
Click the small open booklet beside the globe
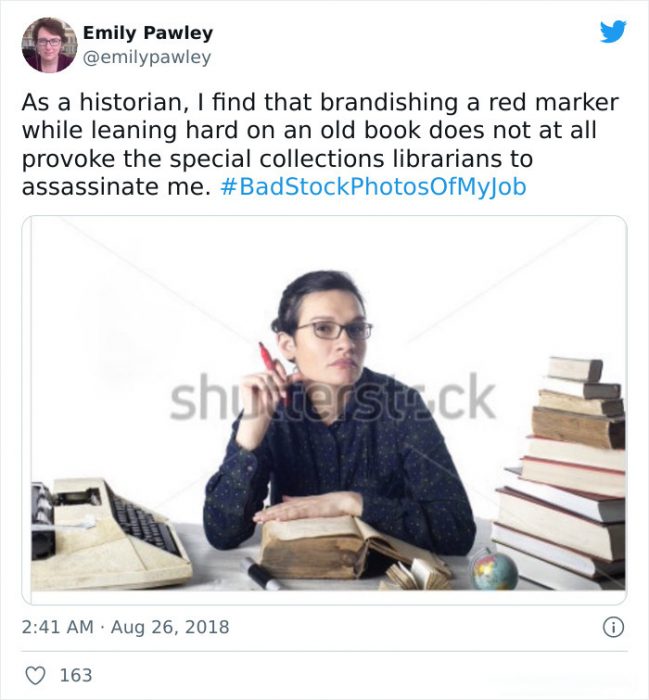coord(417,573)
